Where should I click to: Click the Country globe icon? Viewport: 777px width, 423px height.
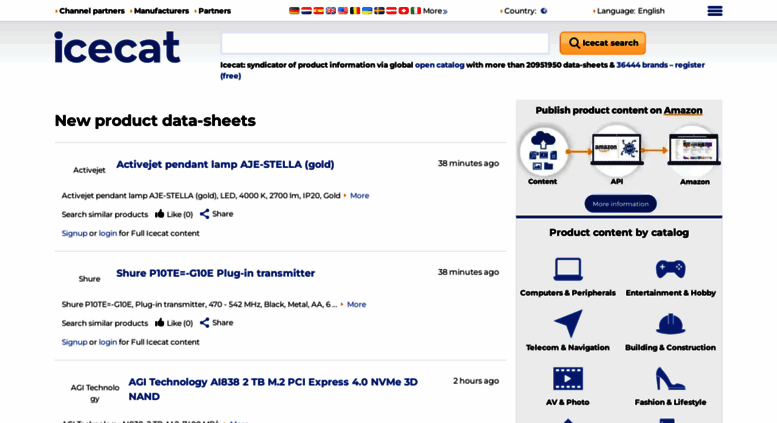pos(544,11)
